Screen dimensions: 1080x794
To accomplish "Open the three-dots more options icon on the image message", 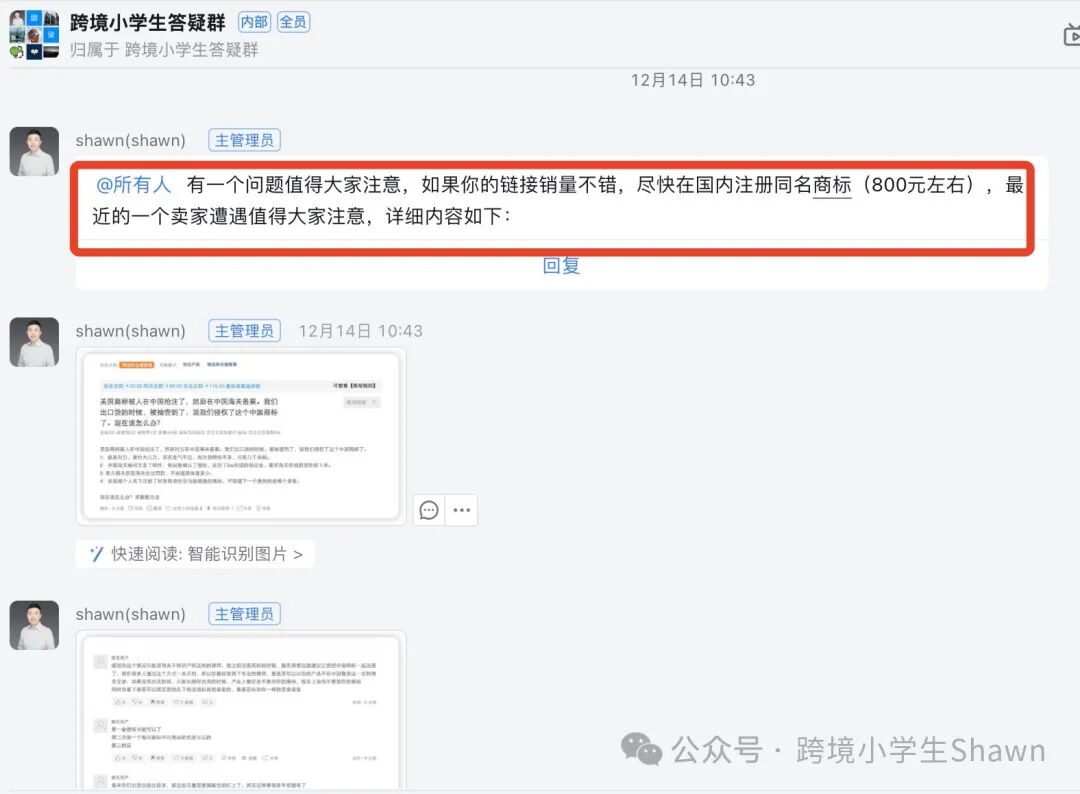I will (461, 510).
